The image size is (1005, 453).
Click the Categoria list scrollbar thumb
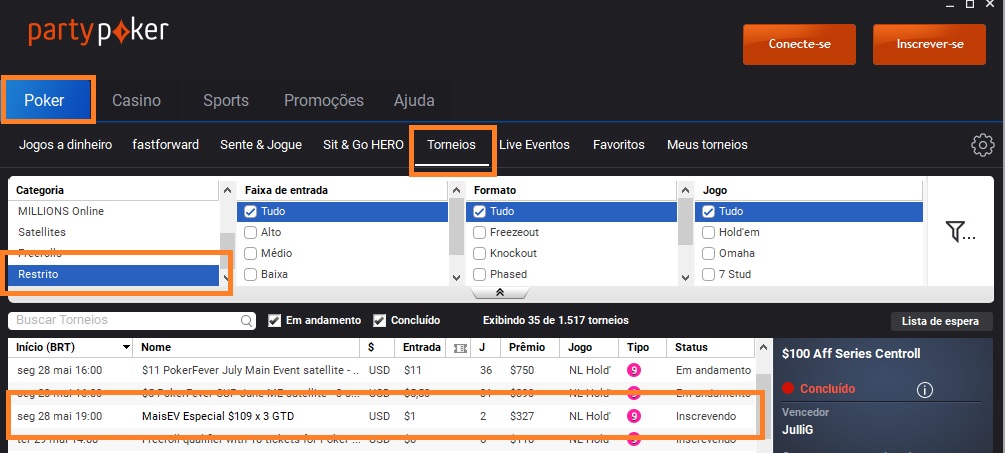click(227, 252)
